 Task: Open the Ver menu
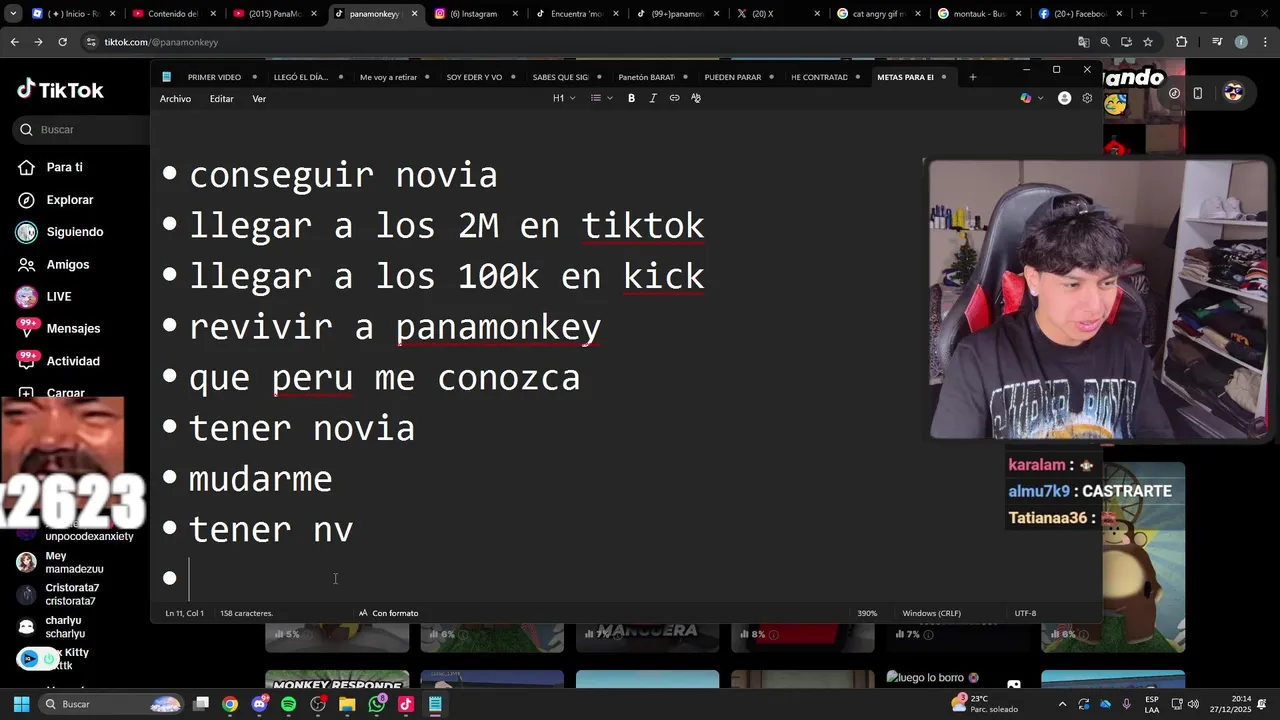coord(259,99)
